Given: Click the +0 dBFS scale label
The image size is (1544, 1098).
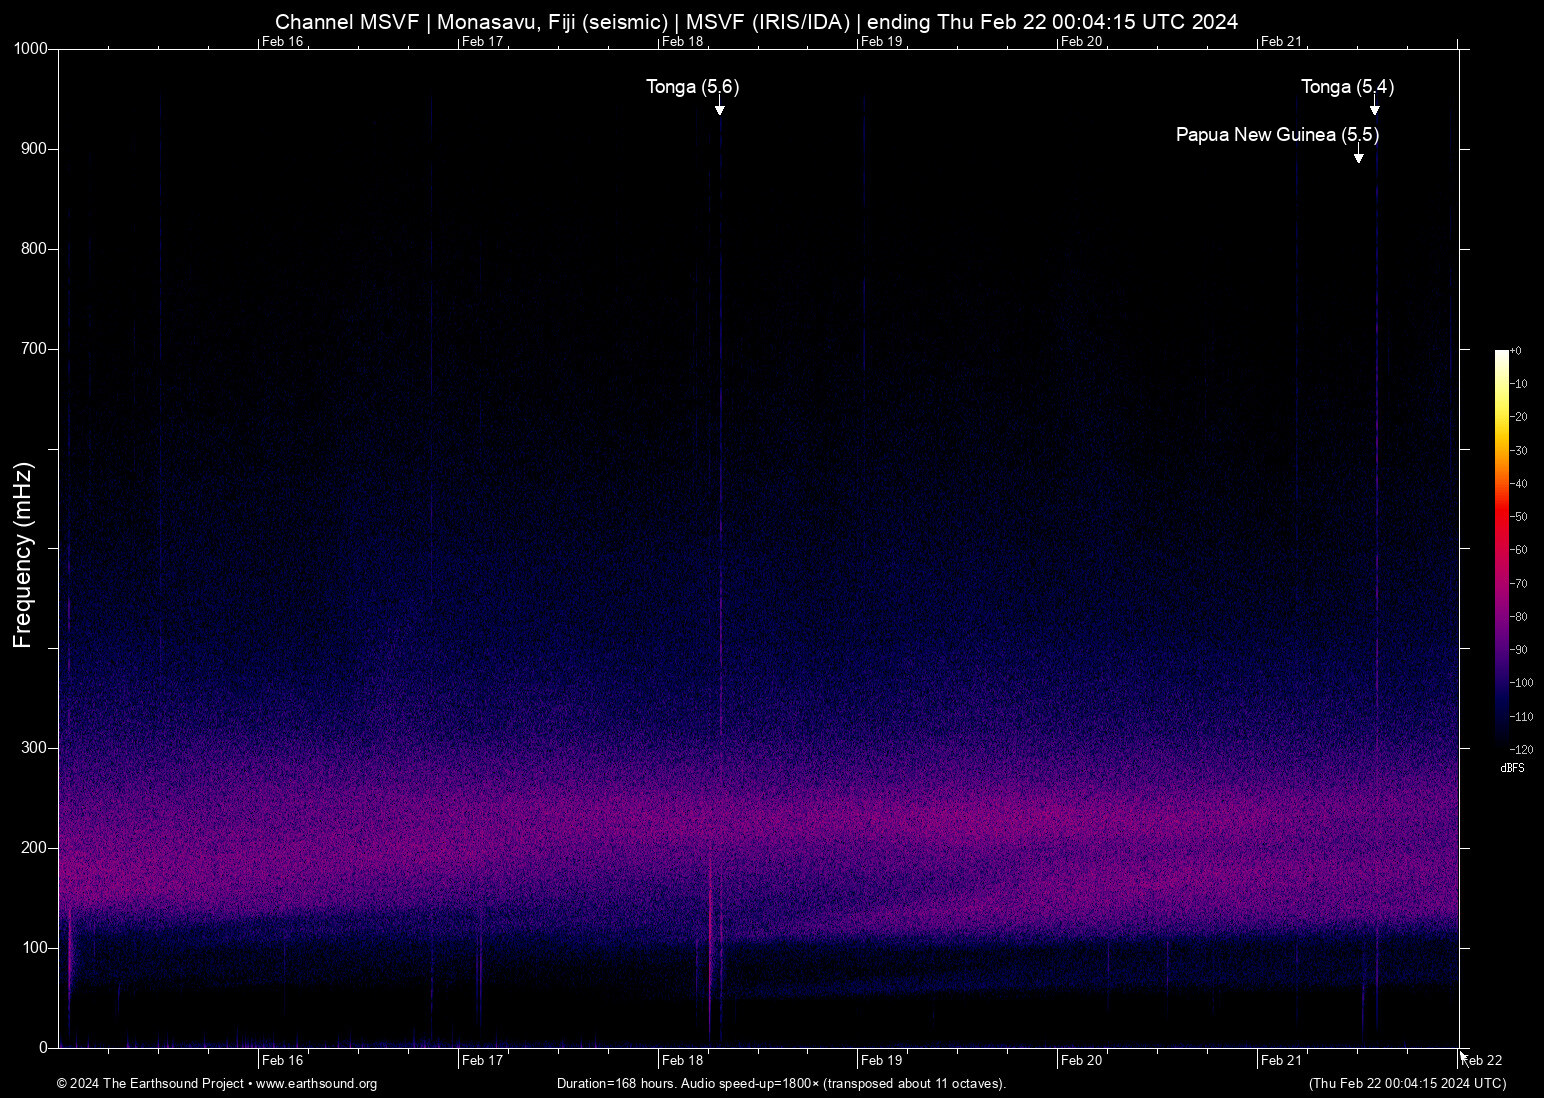Looking at the screenshot, I should (1518, 350).
